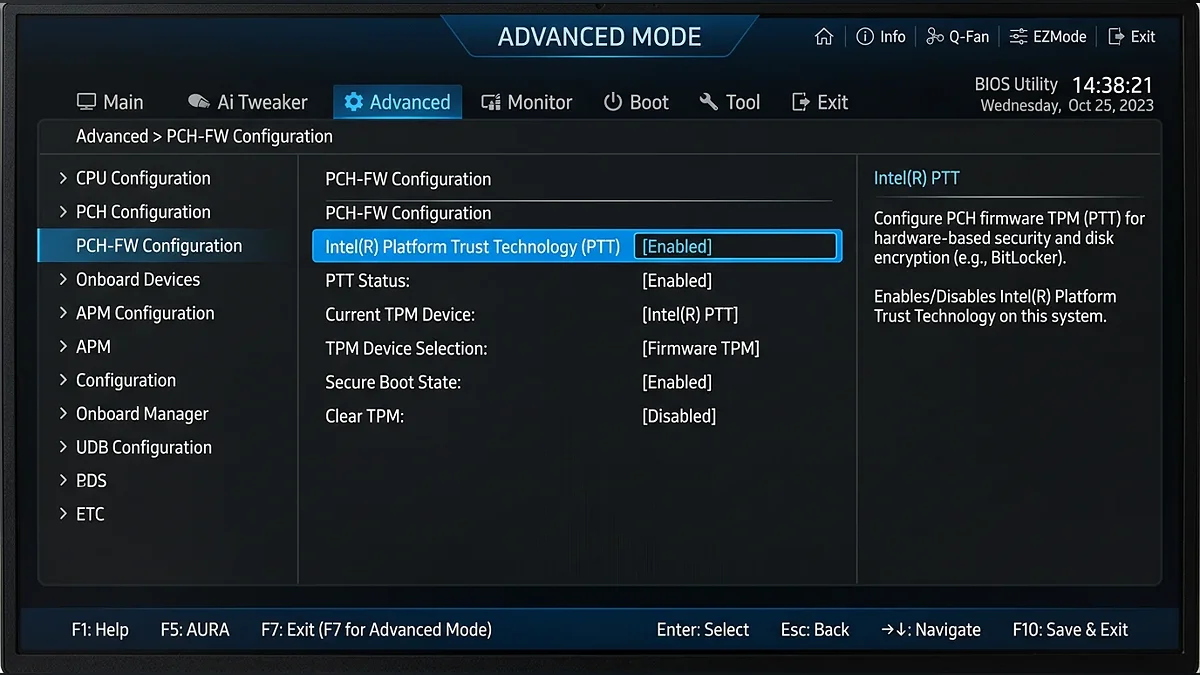1200x675 pixels.
Task: Click the top-bar Exit door icon
Action: (x=1116, y=37)
